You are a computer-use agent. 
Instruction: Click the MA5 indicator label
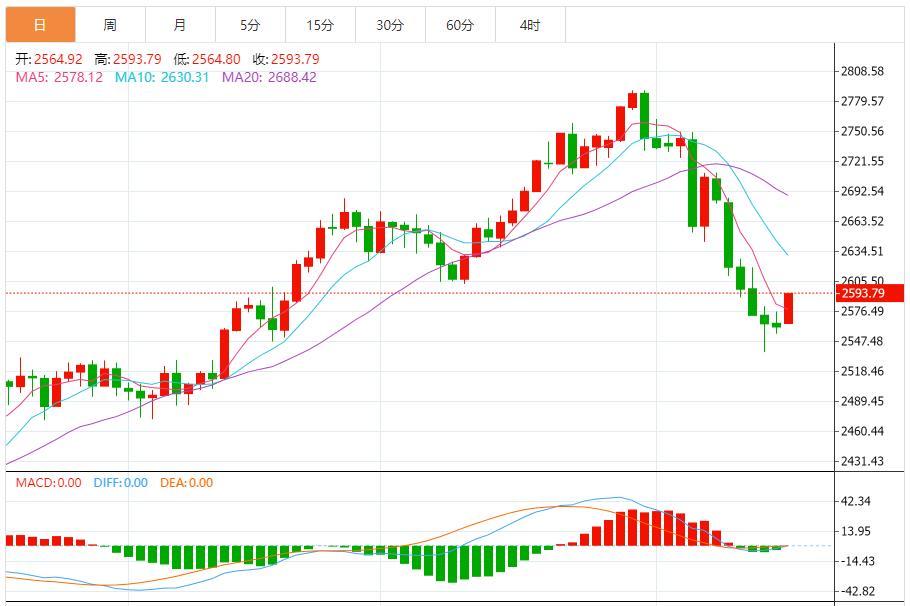click(x=59, y=77)
